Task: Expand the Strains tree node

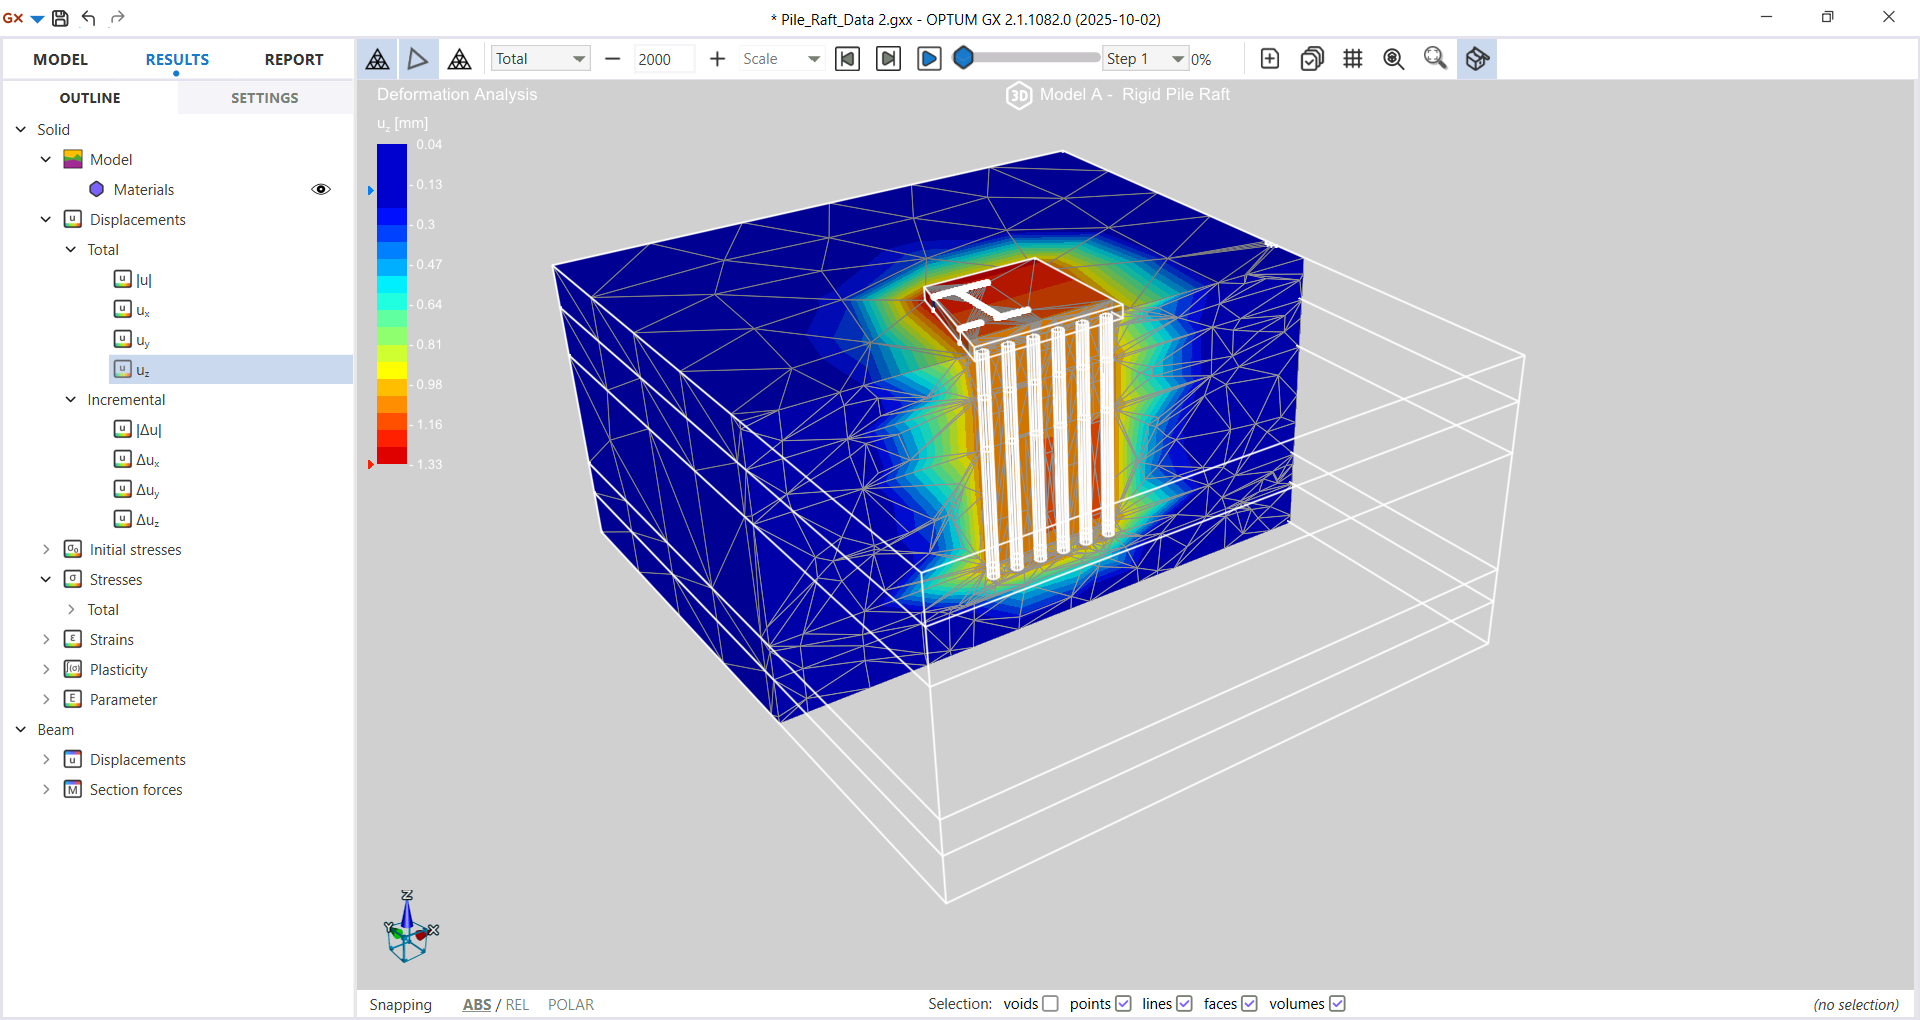Action: (x=46, y=639)
